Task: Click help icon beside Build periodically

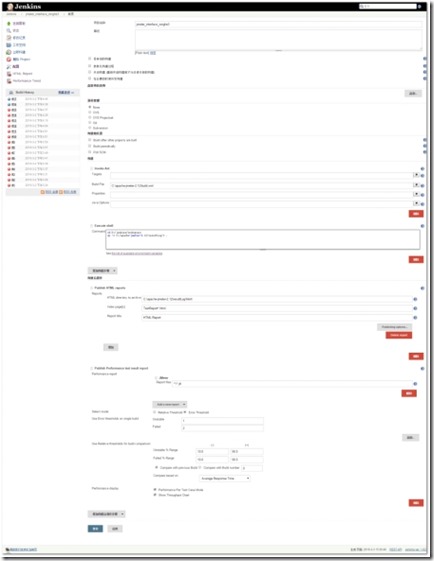Action: click(x=425, y=146)
